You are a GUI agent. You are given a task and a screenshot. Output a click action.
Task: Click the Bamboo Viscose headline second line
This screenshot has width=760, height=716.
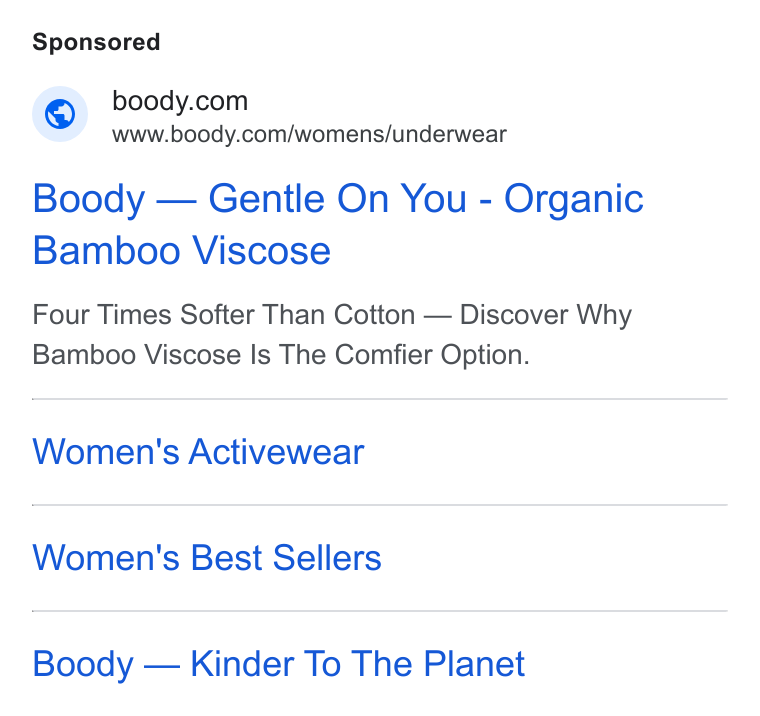tap(182, 251)
